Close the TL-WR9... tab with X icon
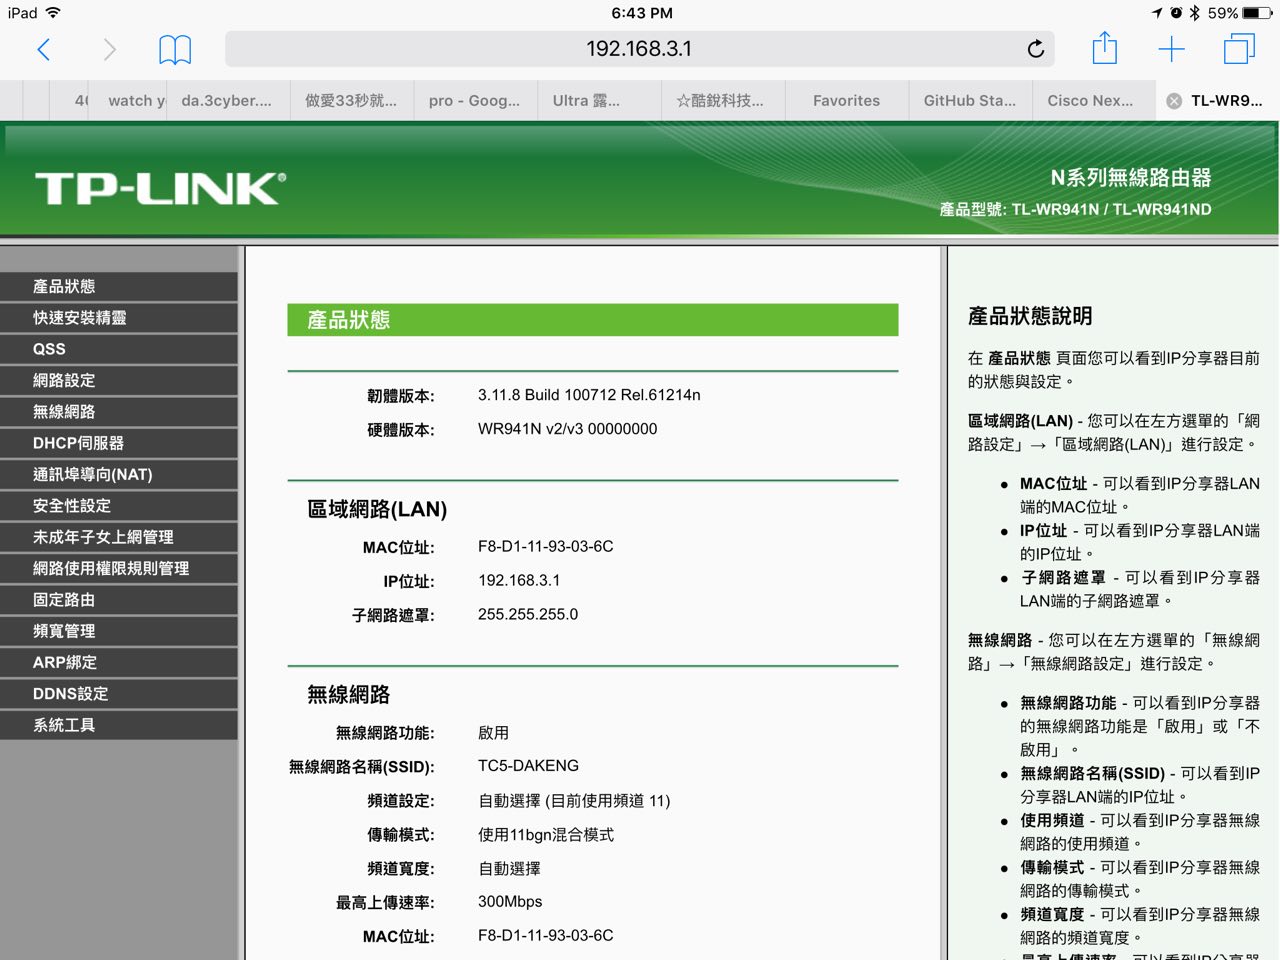Image resolution: width=1280 pixels, height=960 pixels. tap(1174, 101)
